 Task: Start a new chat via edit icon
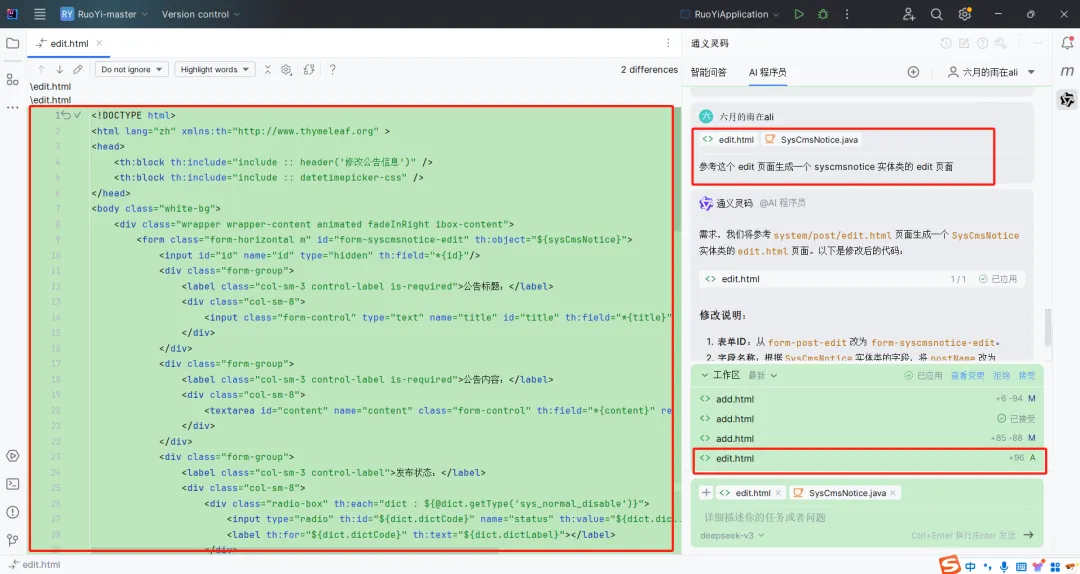pos(964,43)
